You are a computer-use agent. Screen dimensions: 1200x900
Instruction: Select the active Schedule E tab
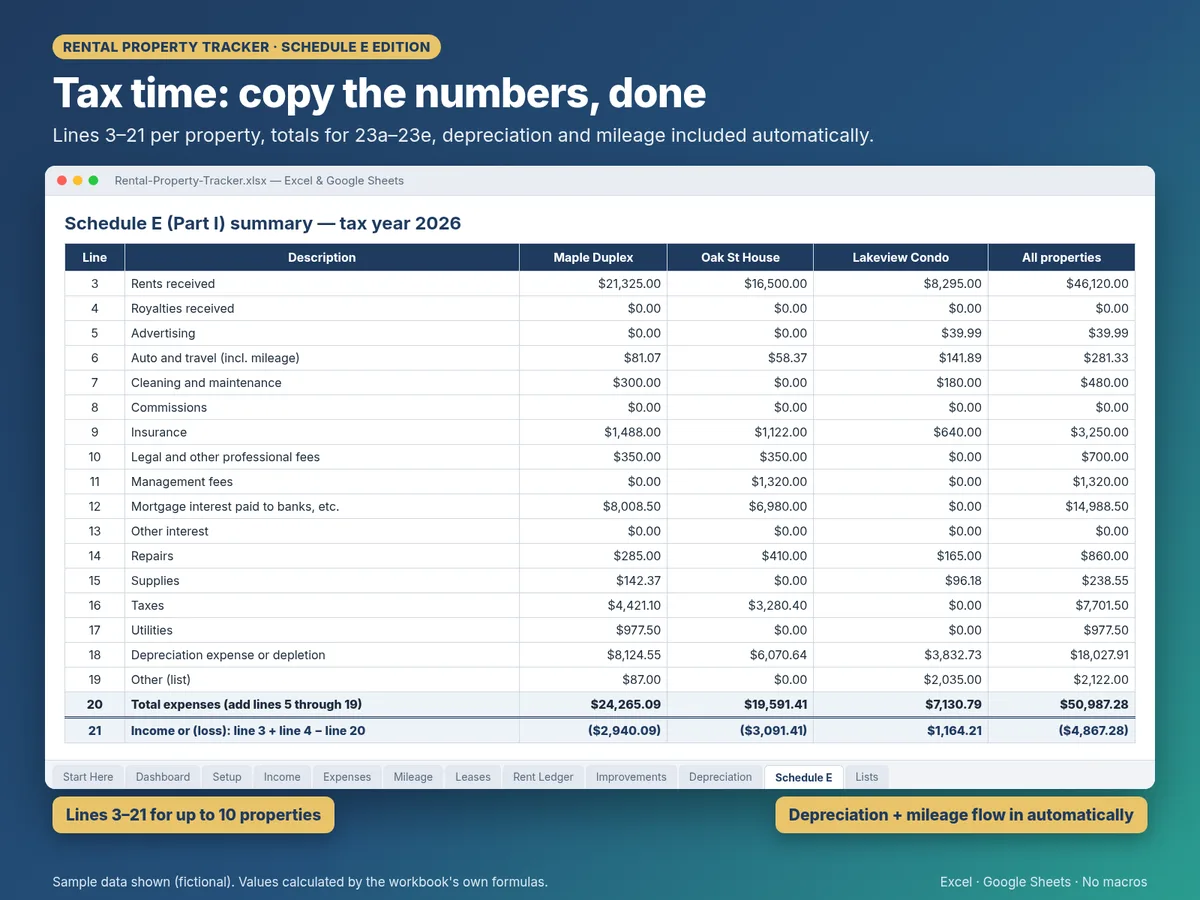click(803, 777)
